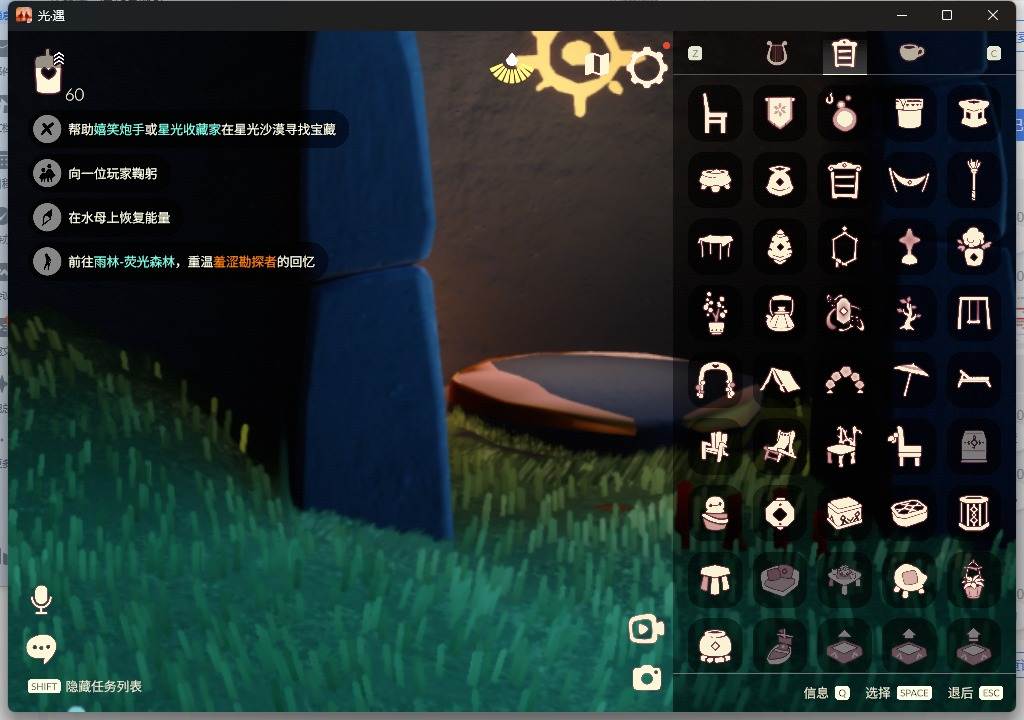Click the 选择 SPACE select button
The height and width of the screenshot is (720, 1024).
coord(898,693)
